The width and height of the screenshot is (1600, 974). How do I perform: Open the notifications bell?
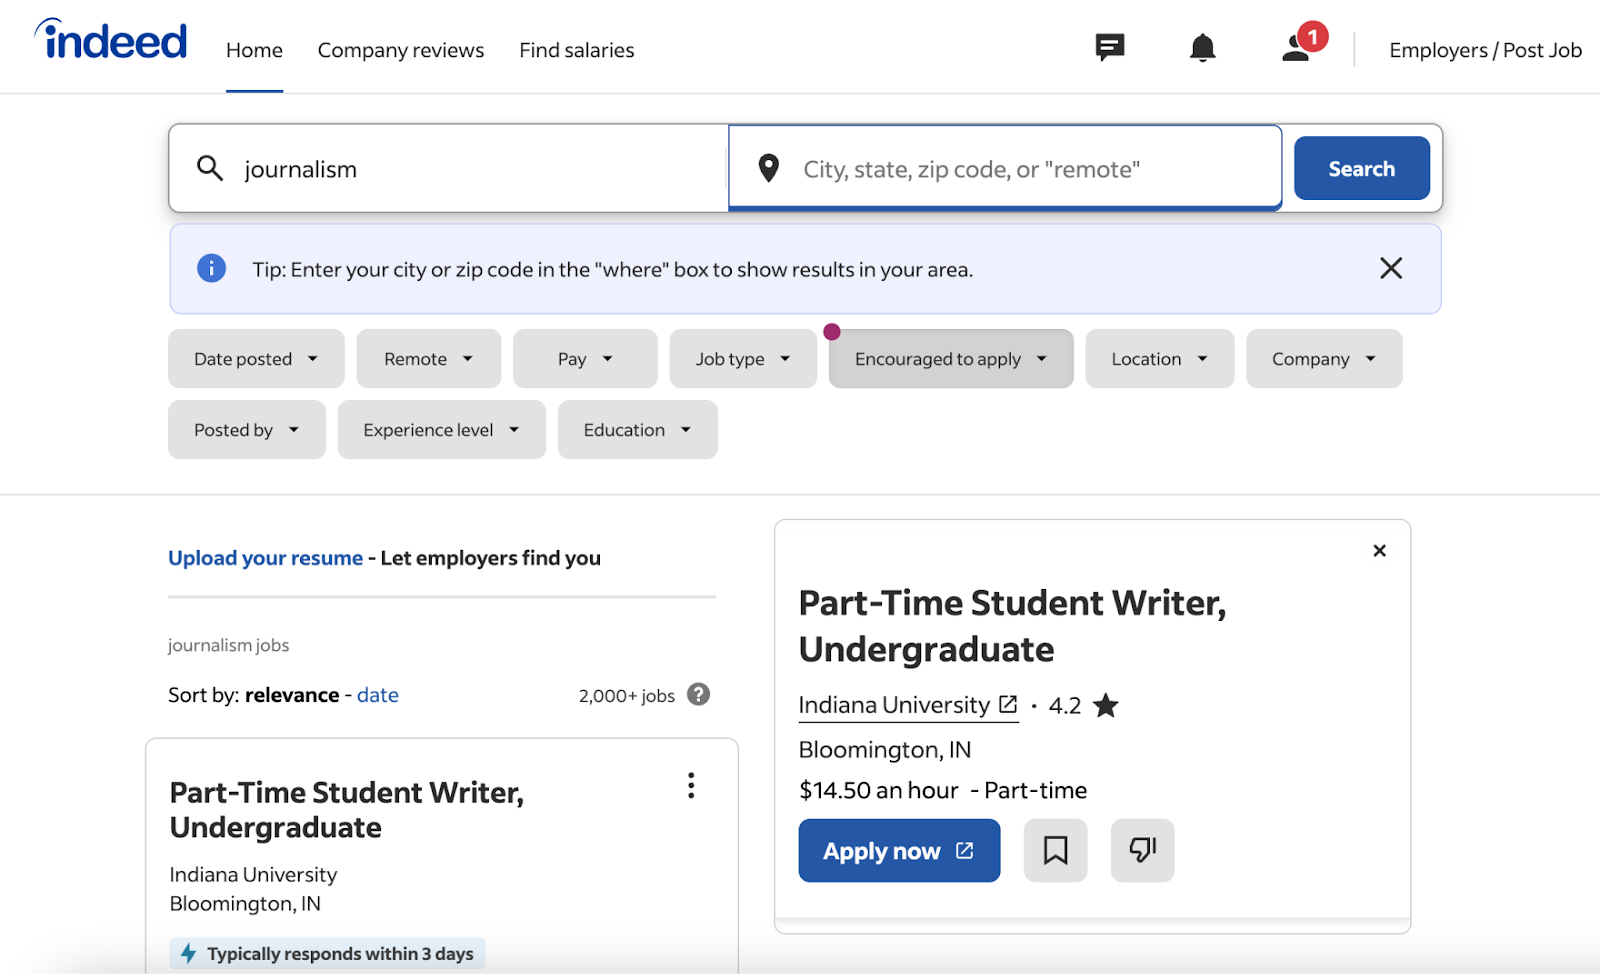[x=1202, y=47]
